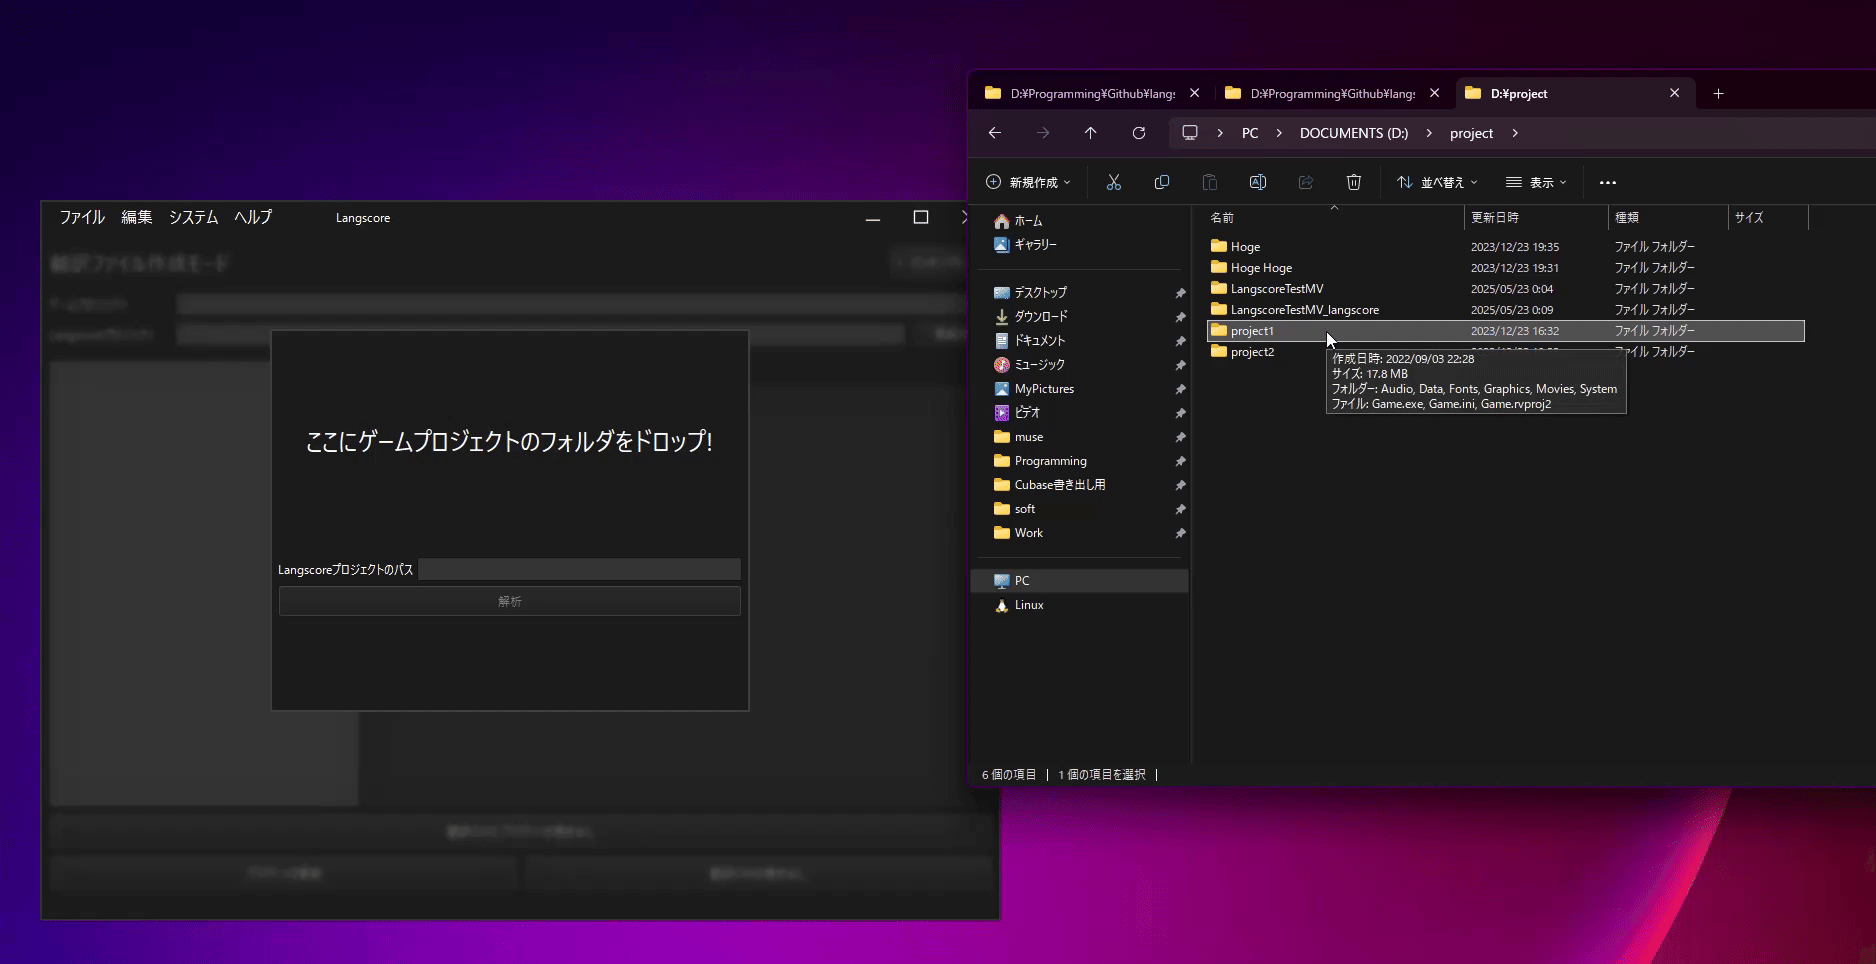Viewport: 1876px width, 964px height.
Task: Open ホーム in Explorer sidebar
Action: (1018, 221)
